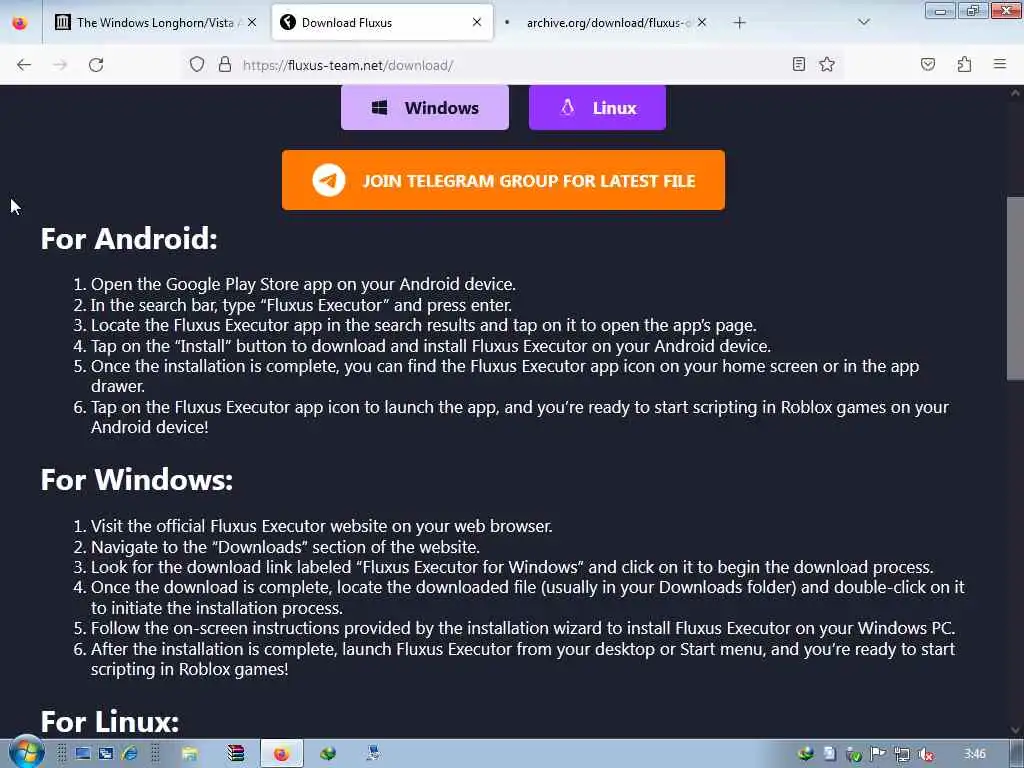Image resolution: width=1024 pixels, height=768 pixels.
Task: Click the "For Windows:" heading
Action: [136, 479]
